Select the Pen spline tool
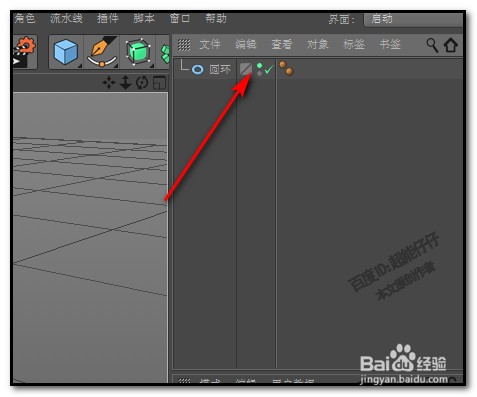The width and height of the screenshot is (477, 397). [102, 52]
